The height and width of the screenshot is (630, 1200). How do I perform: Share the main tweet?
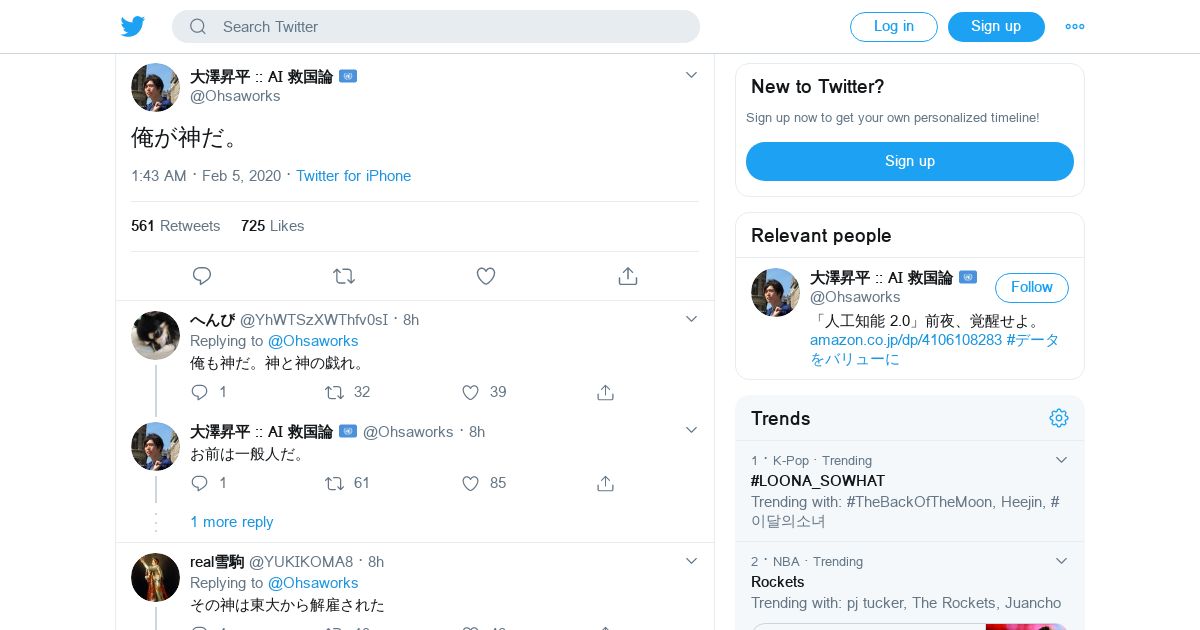point(628,276)
